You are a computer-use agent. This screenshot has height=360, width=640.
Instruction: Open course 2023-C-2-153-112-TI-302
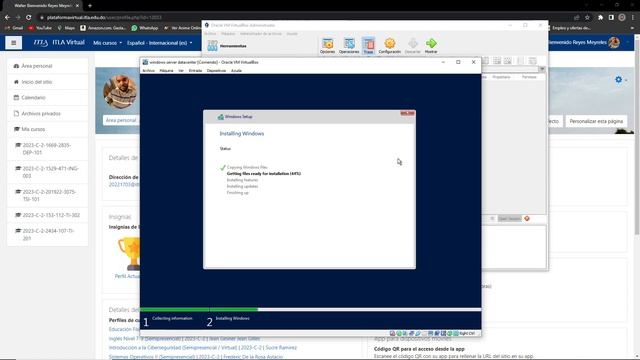tap(47, 215)
